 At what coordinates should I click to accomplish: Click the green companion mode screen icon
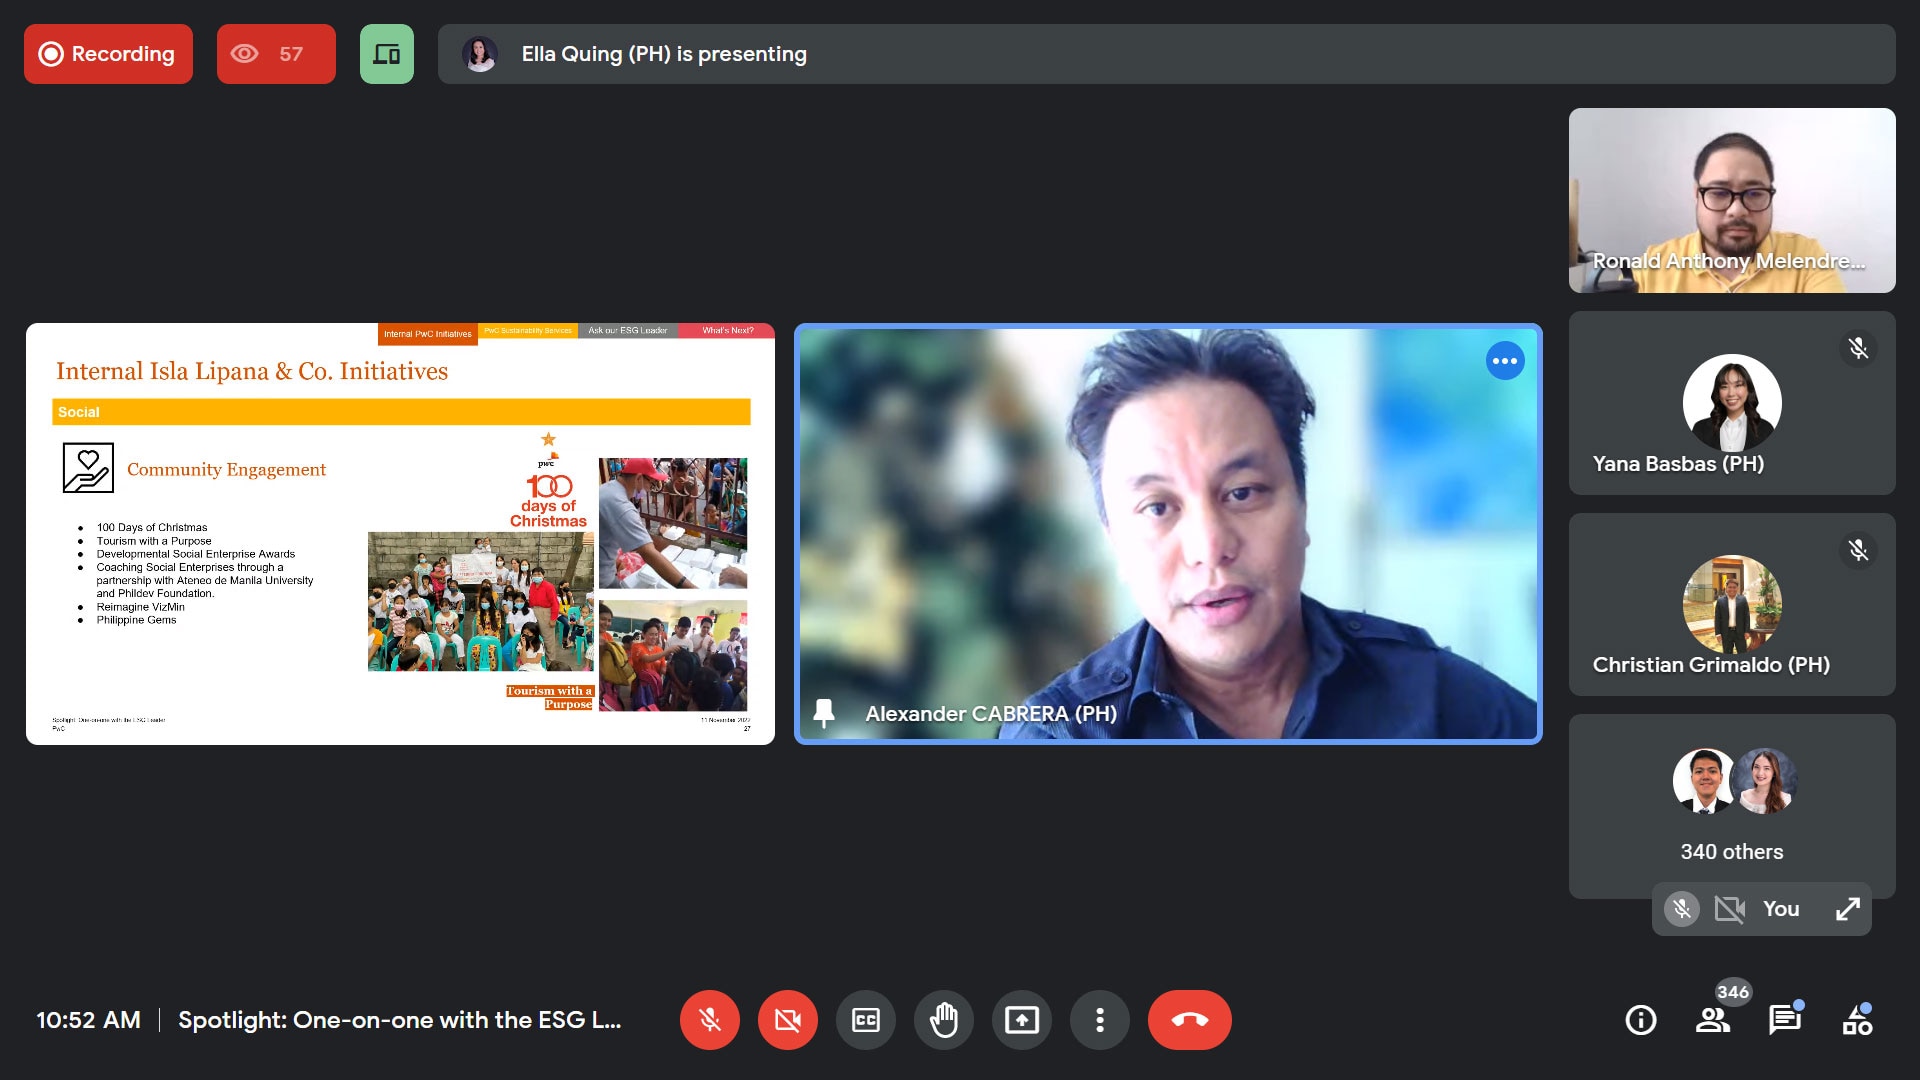coord(387,54)
